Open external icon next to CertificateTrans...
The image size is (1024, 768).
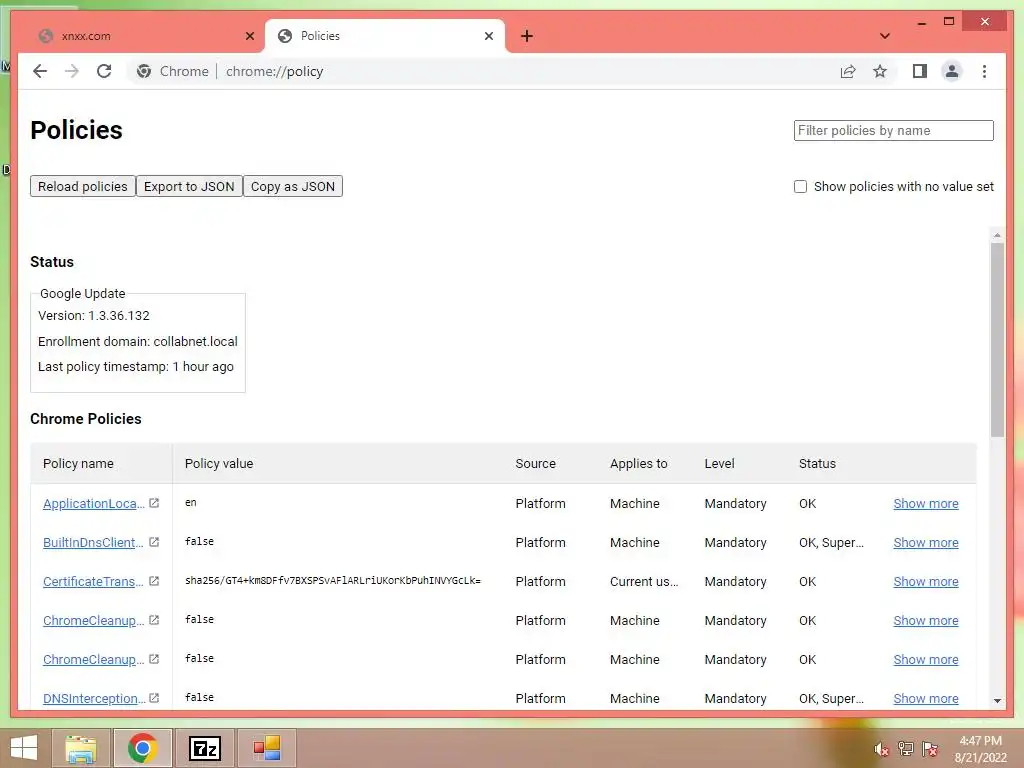coord(154,581)
